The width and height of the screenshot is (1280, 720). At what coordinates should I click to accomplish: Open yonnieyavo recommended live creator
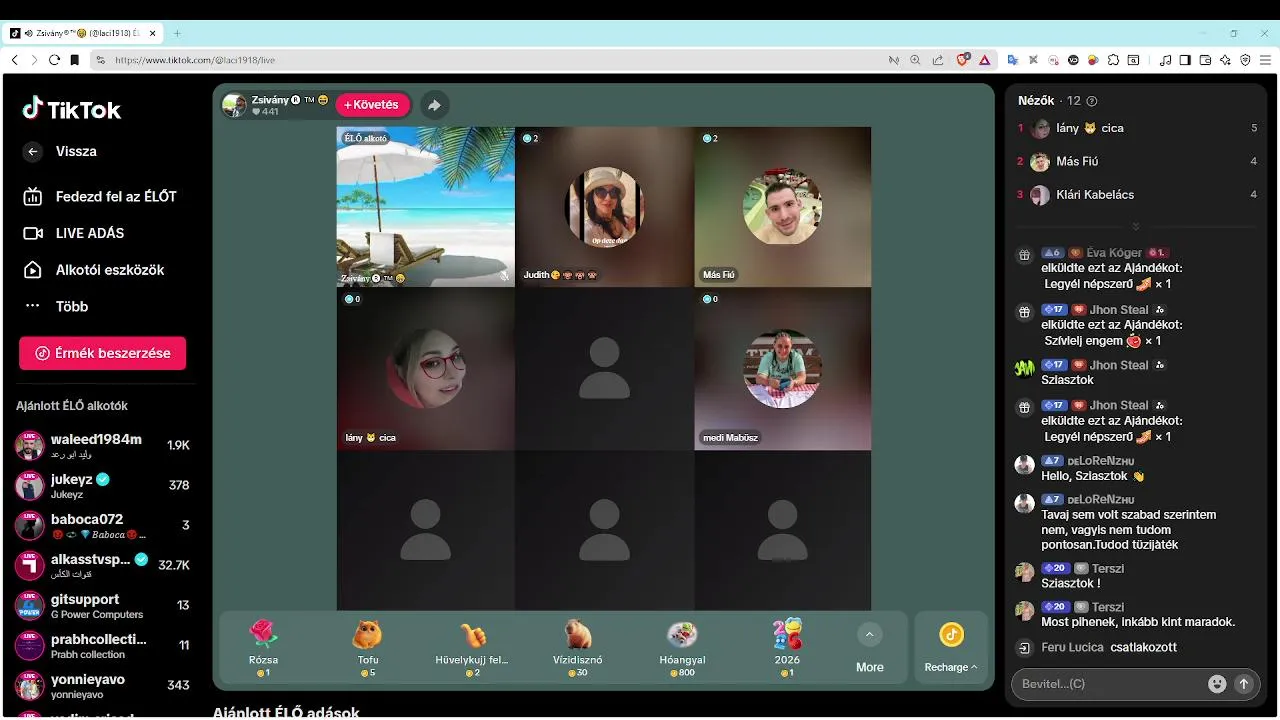[x=104, y=685]
